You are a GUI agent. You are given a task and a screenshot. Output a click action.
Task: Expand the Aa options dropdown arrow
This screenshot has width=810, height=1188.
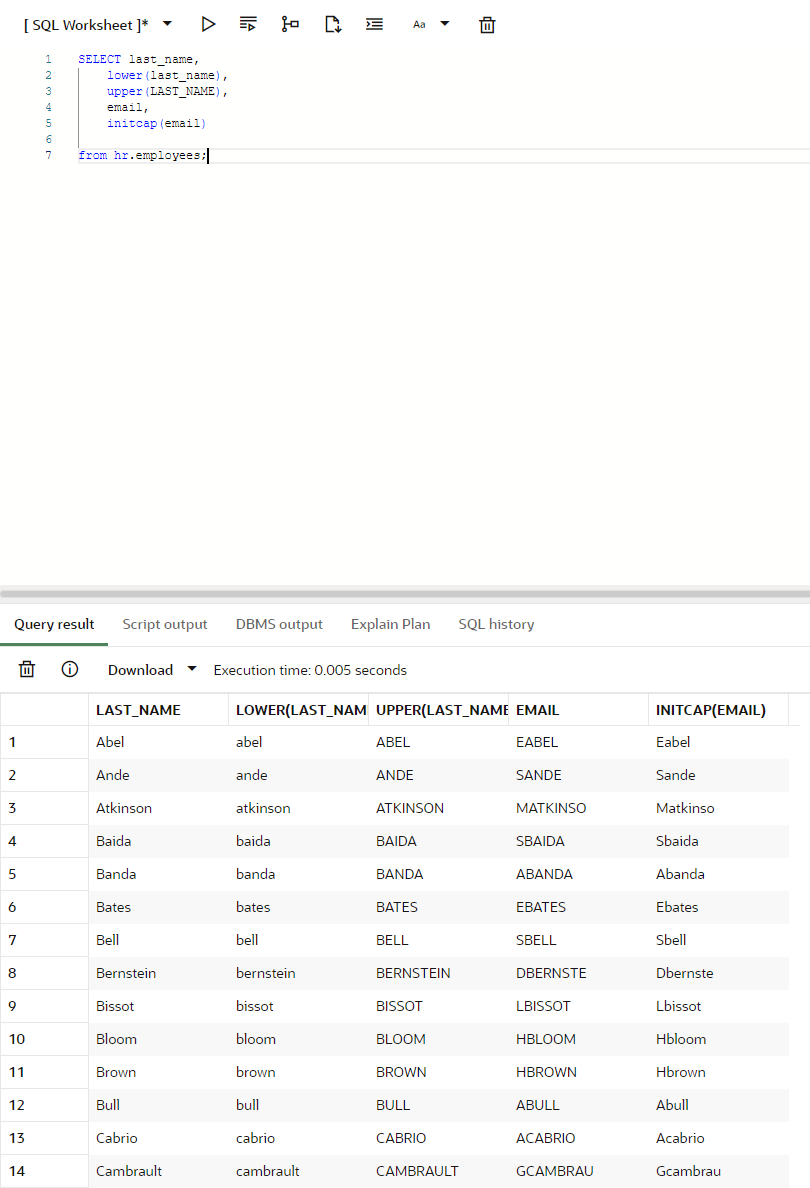tap(445, 23)
